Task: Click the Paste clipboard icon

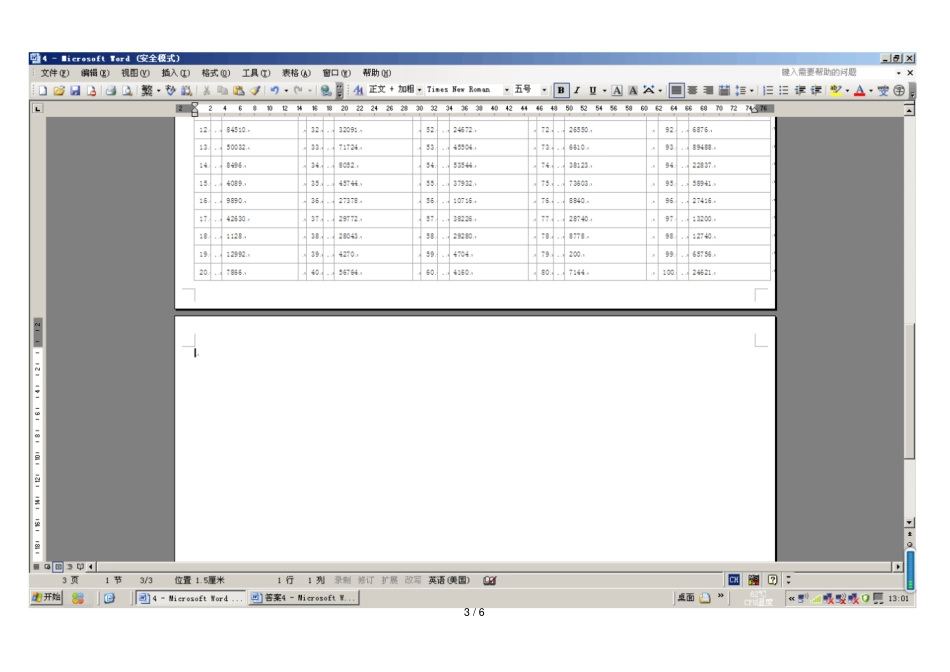Action: [x=239, y=90]
